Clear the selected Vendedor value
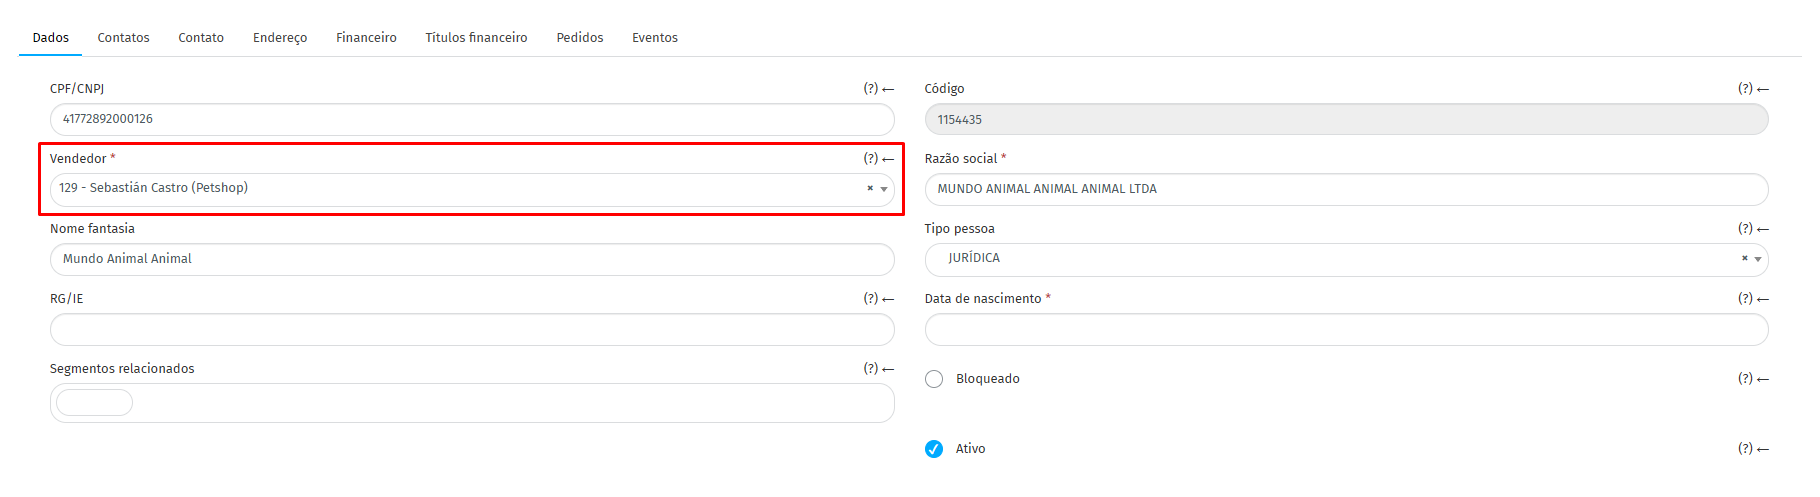Image resolution: width=1820 pixels, height=497 pixels. tap(870, 188)
